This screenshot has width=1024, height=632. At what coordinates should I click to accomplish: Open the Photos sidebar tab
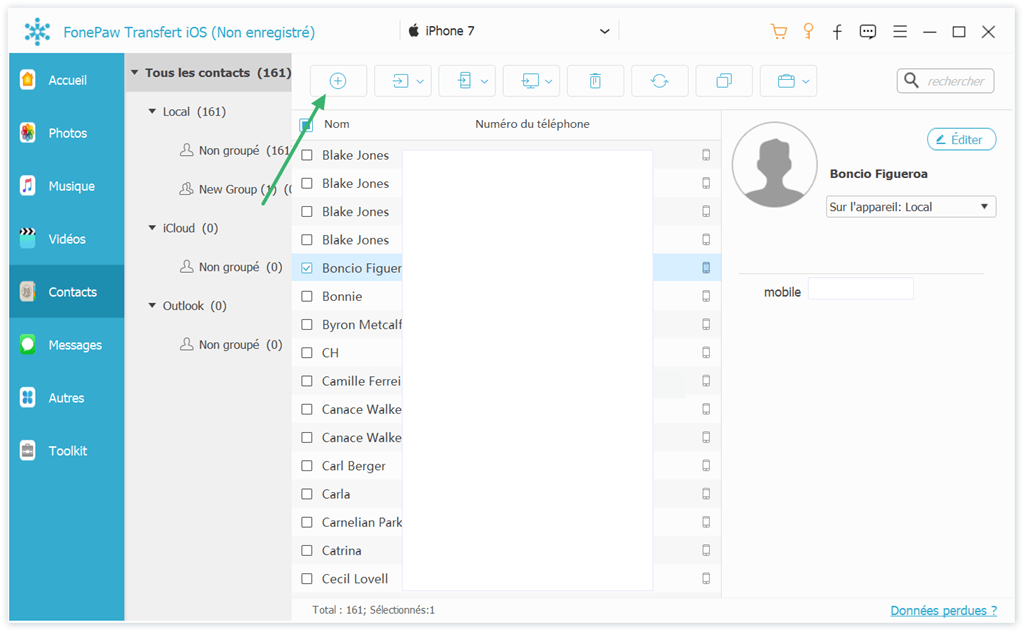coord(67,133)
